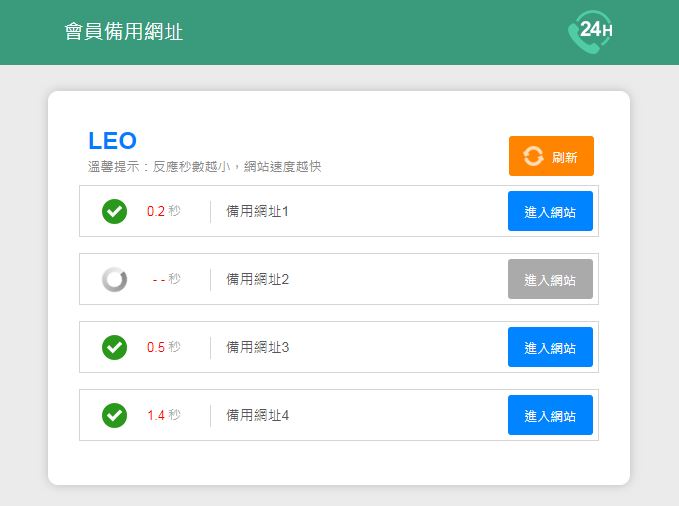679x506 pixels.
Task: Enter site via 備用網址1 進入網站 button
Action: 550,211
